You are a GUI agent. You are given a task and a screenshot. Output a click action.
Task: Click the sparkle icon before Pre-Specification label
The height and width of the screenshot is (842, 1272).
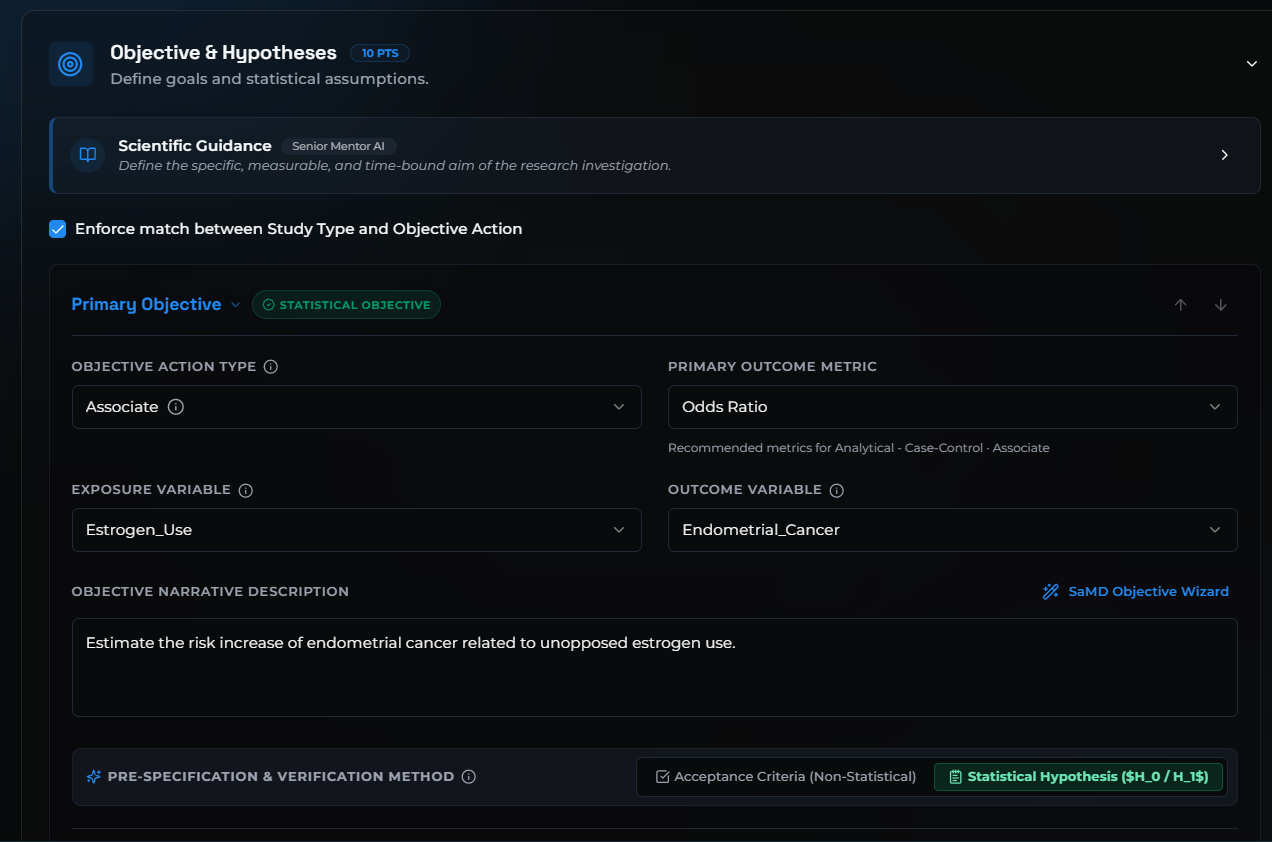click(x=94, y=777)
